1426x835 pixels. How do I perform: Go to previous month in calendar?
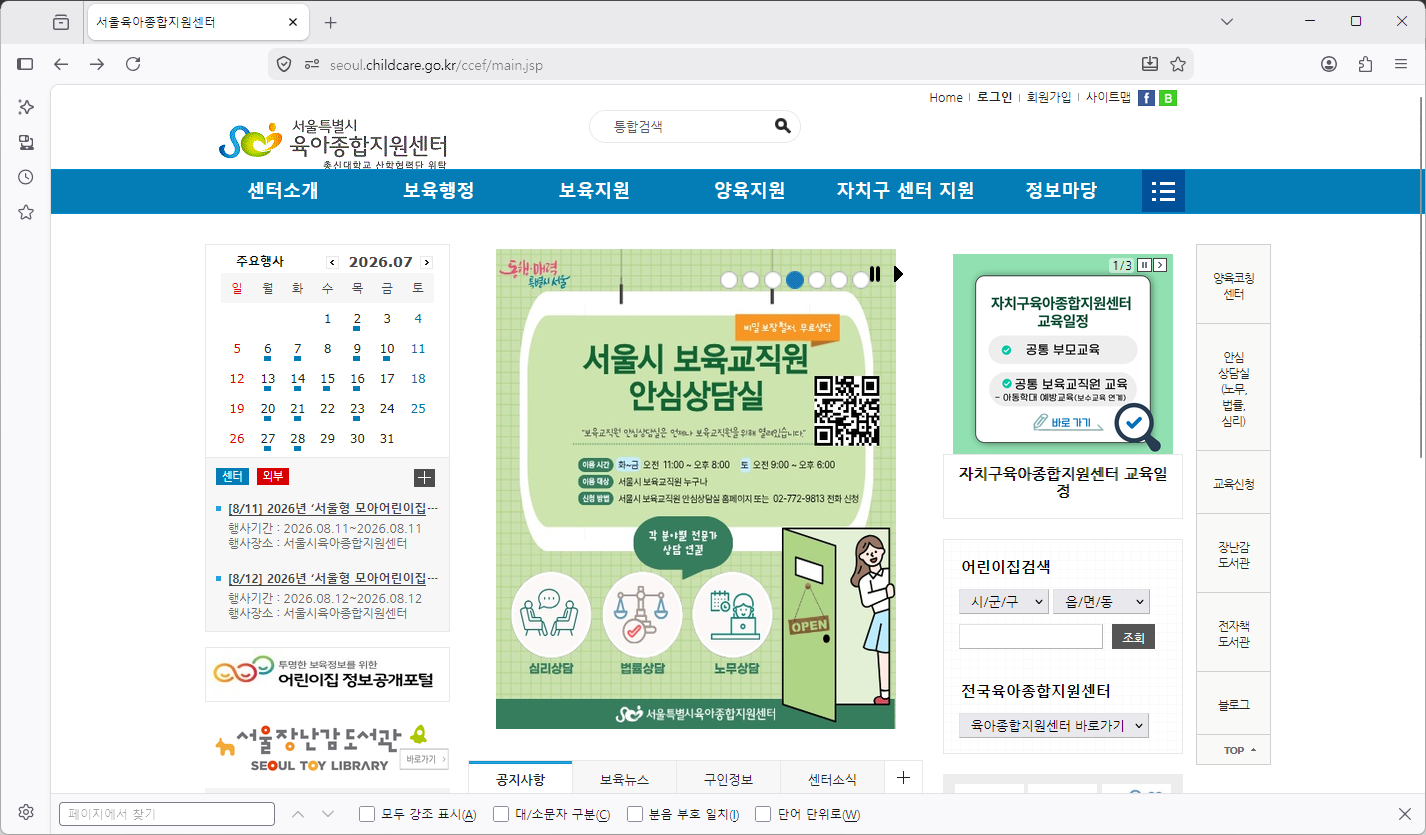[333, 262]
